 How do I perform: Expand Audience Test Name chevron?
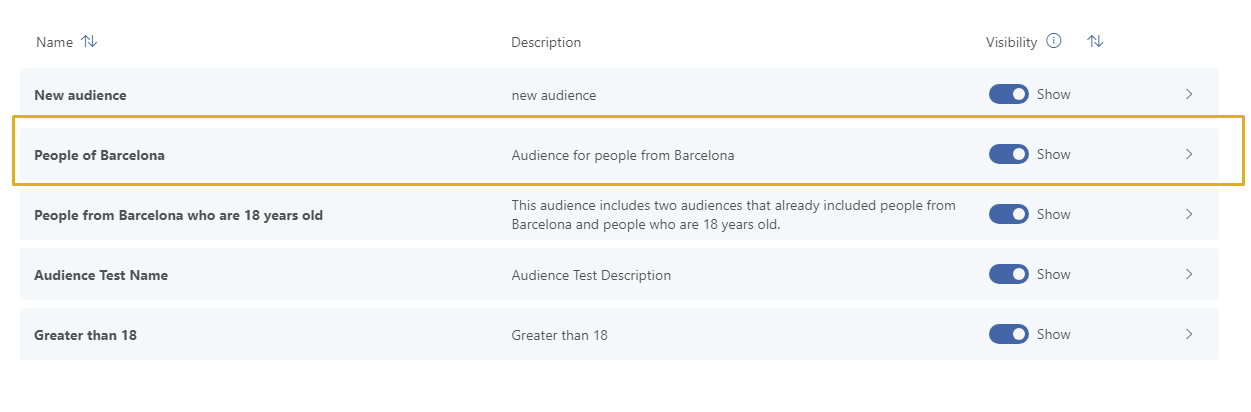click(x=1189, y=274)
